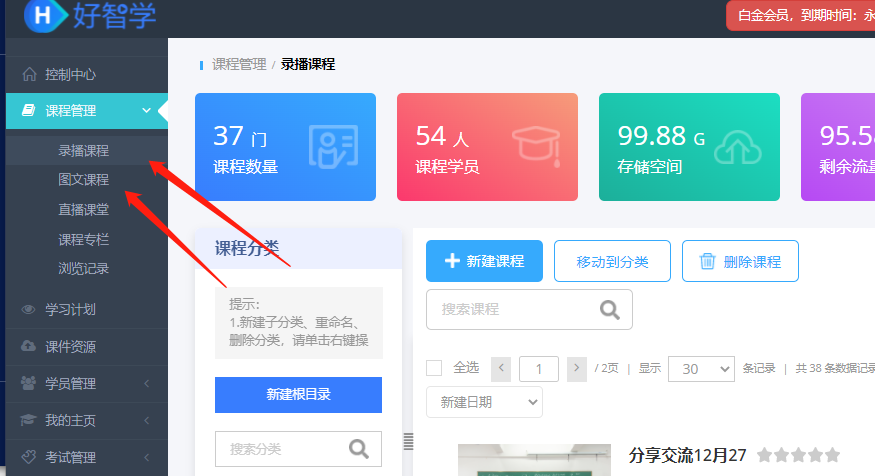This screenshot has width=875, height=476.
Task: Open the 控制中心 home icon
Action: (30, 74)
